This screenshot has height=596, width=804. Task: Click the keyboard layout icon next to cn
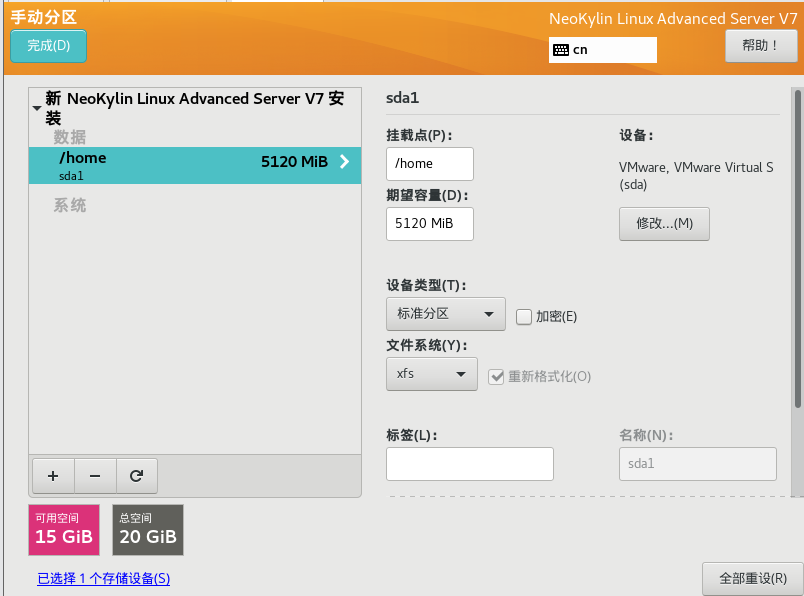[561, 50]
